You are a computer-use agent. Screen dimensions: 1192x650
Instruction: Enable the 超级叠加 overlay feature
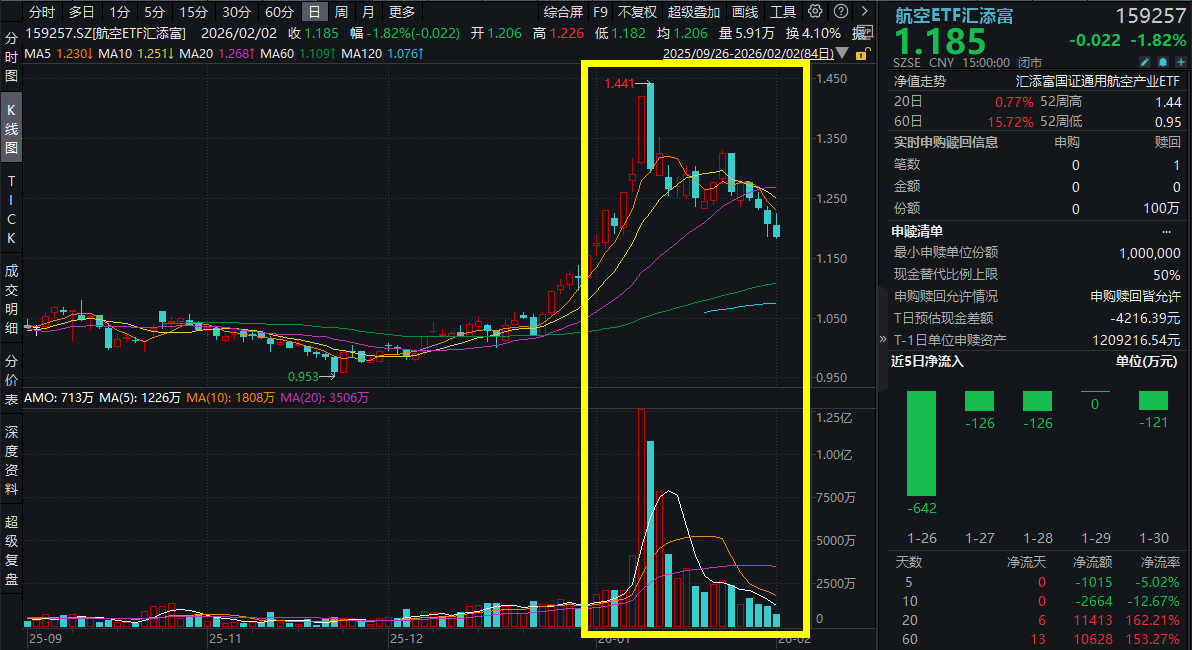point(692,12)
